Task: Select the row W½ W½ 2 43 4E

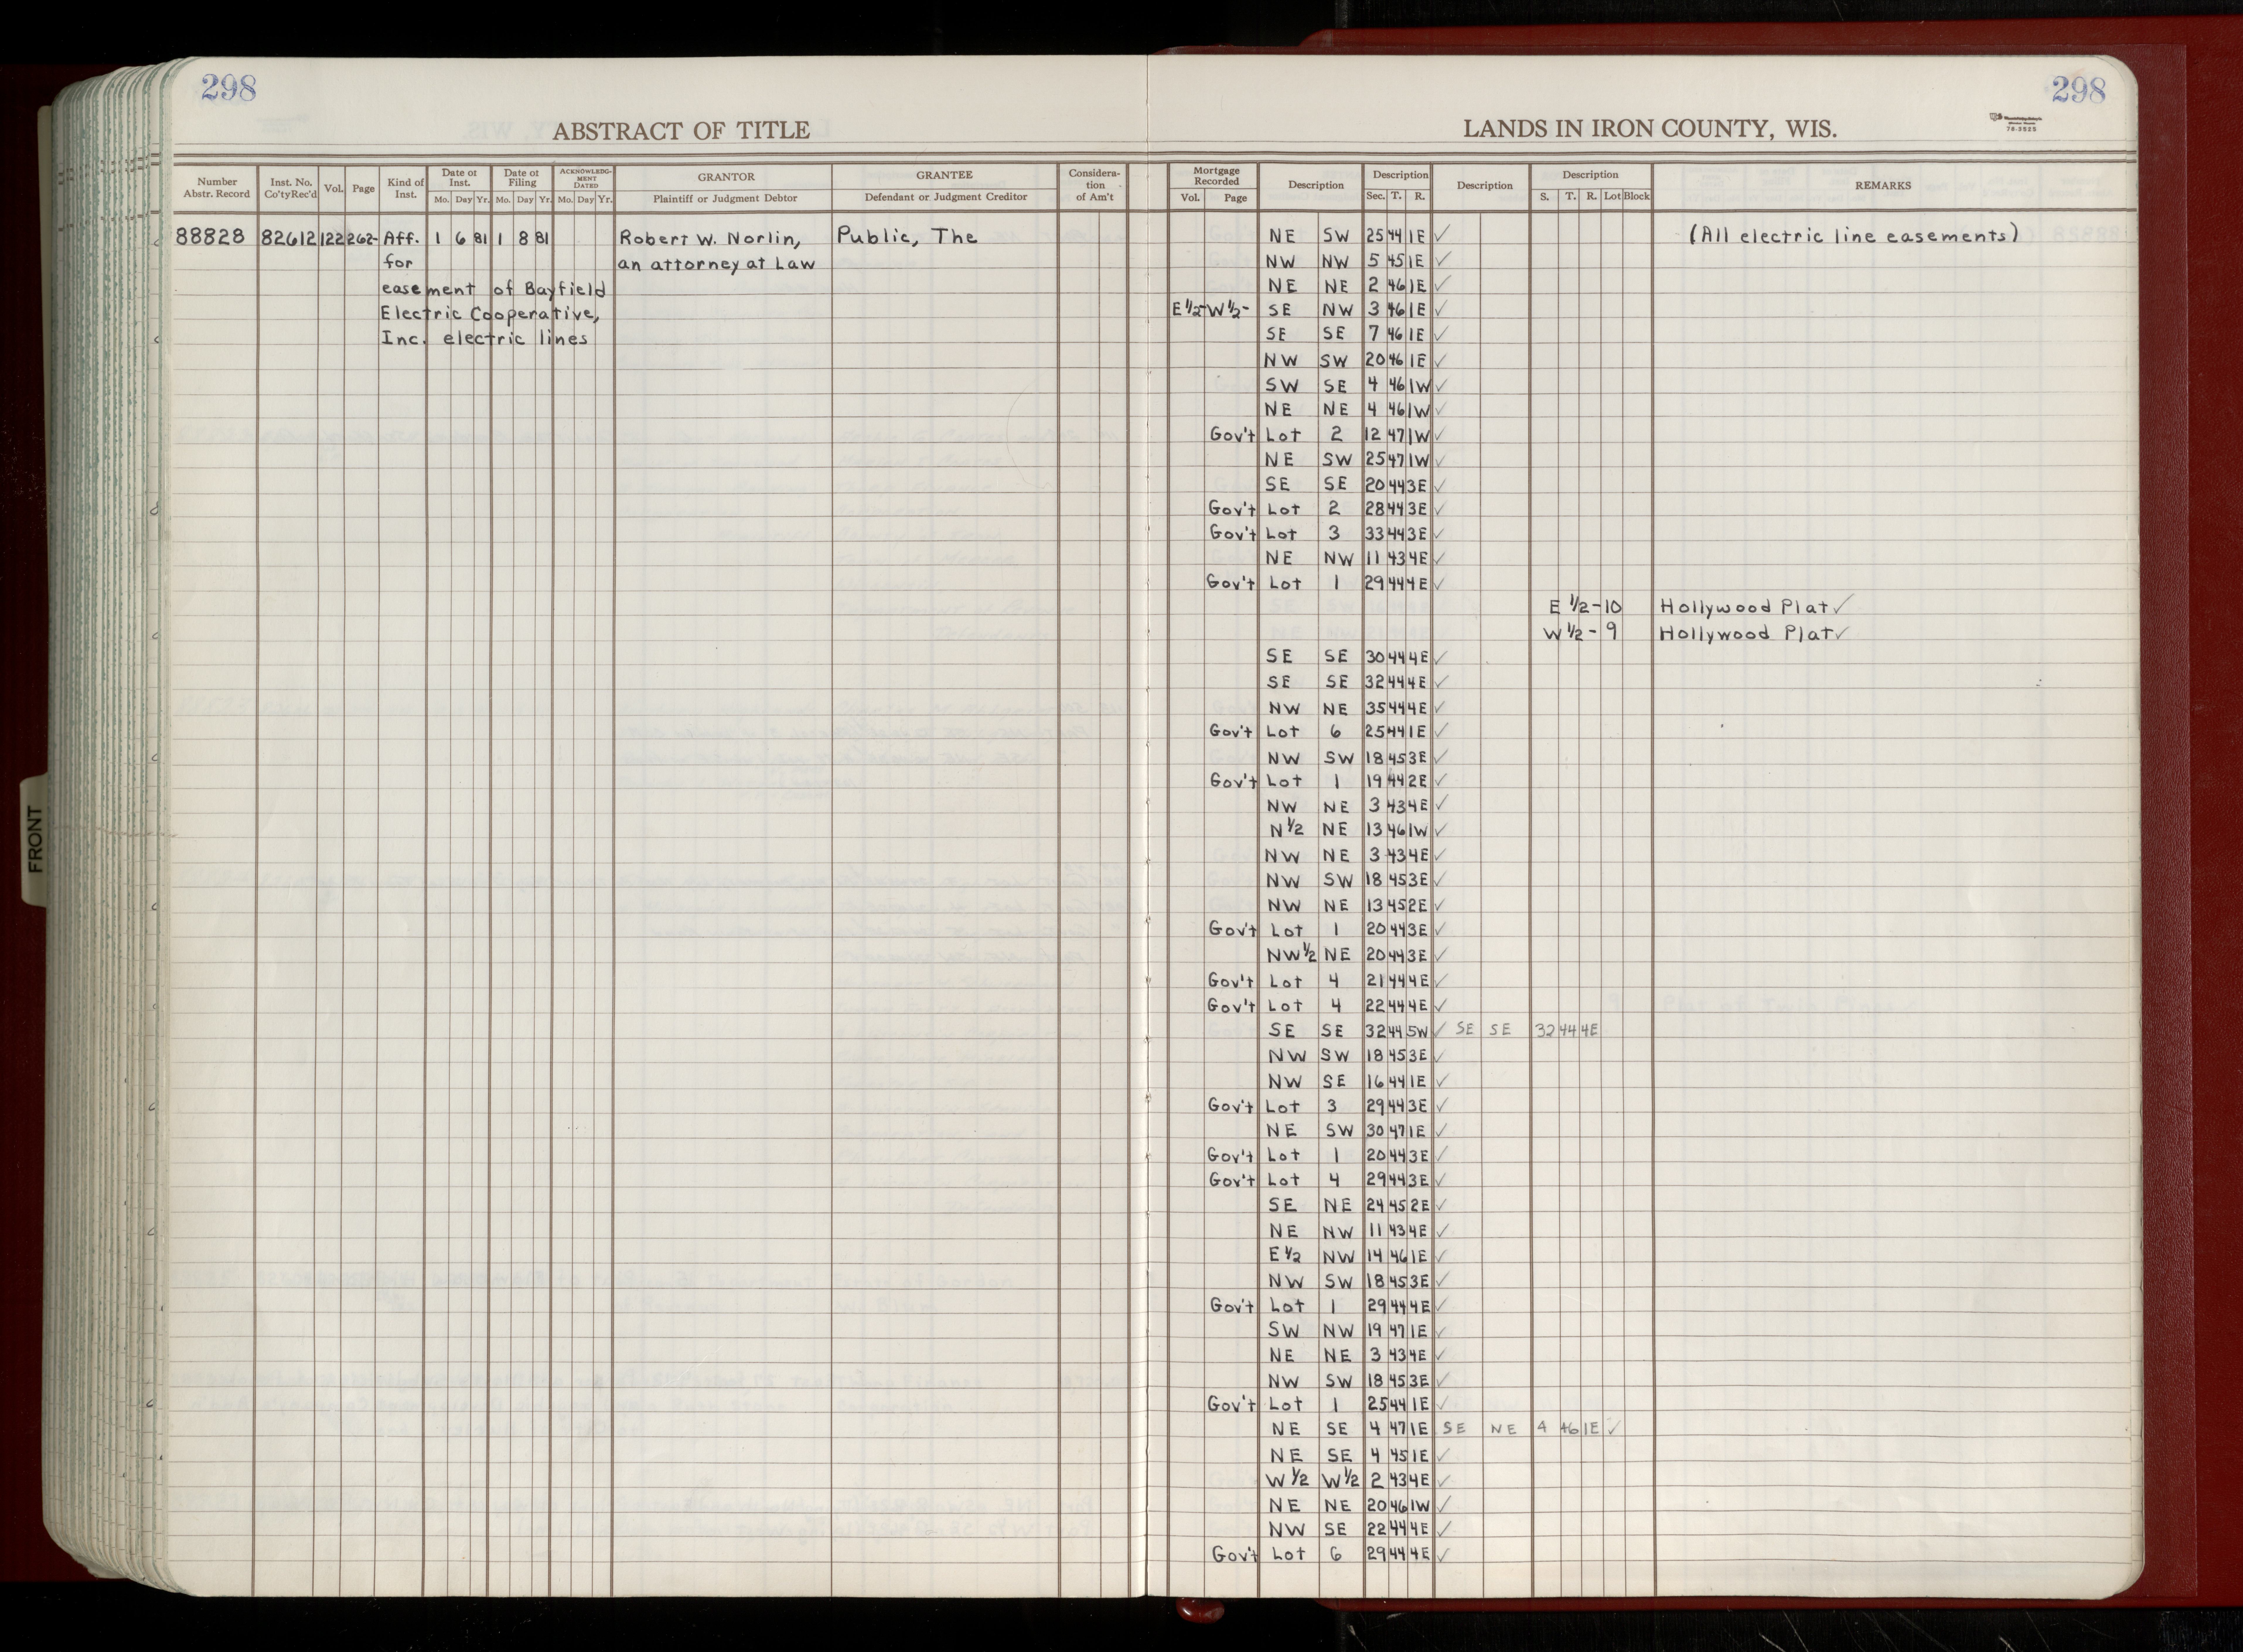Action: tap(1356, 1480)
